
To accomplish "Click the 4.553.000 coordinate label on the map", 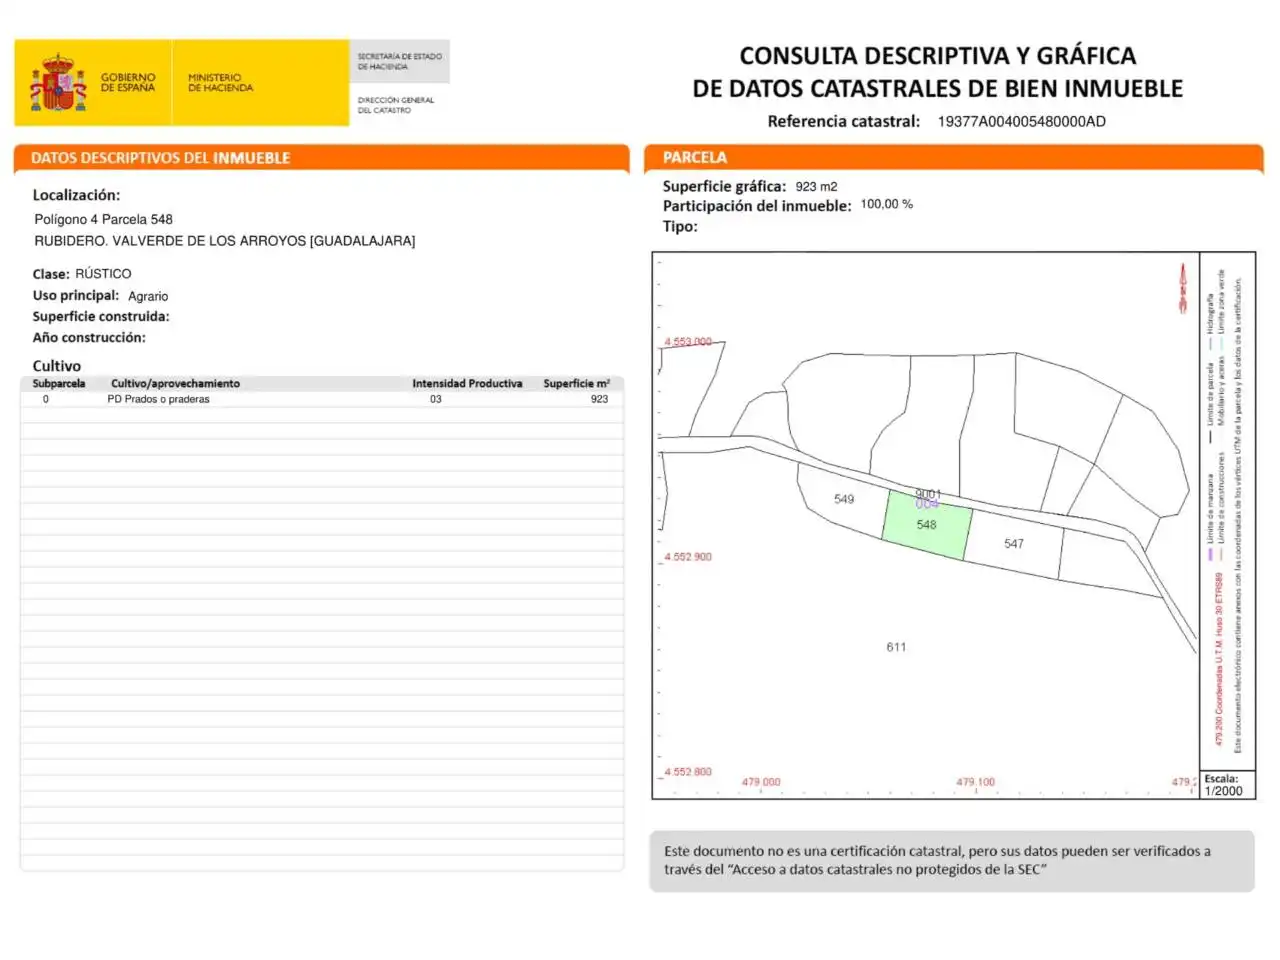I will coord(688,342).
